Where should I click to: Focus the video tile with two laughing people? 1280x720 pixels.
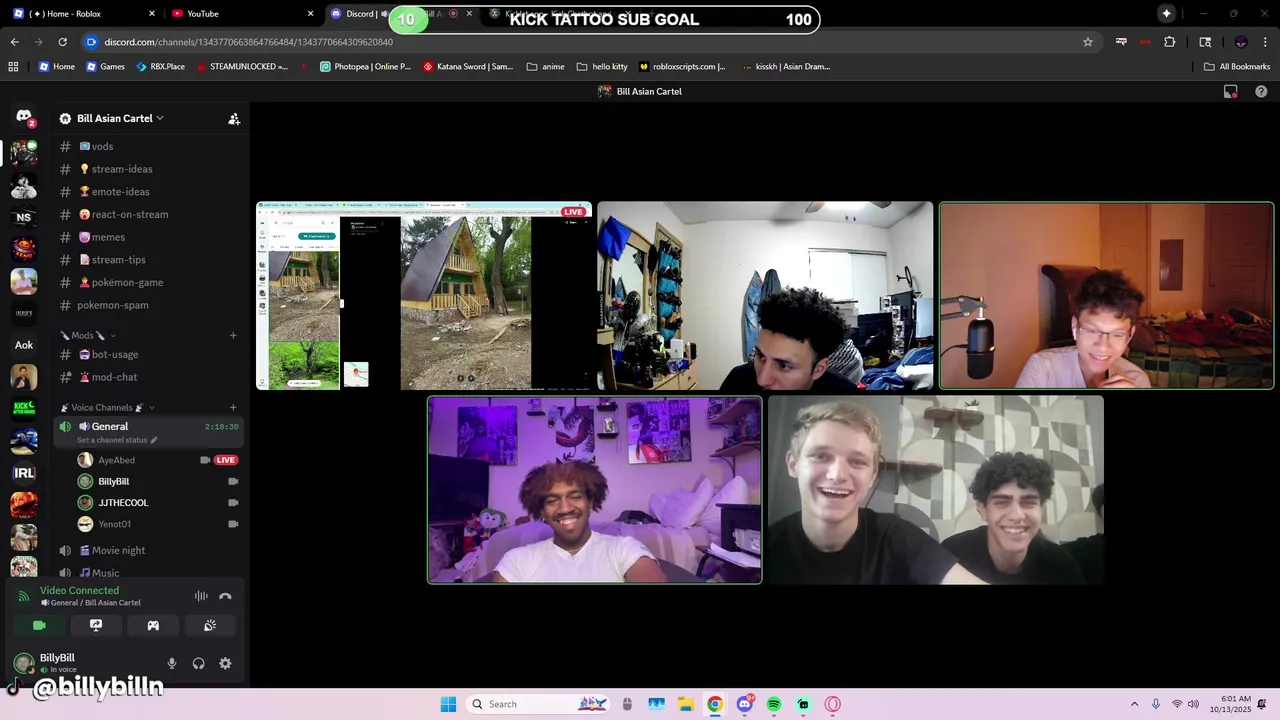936,490
